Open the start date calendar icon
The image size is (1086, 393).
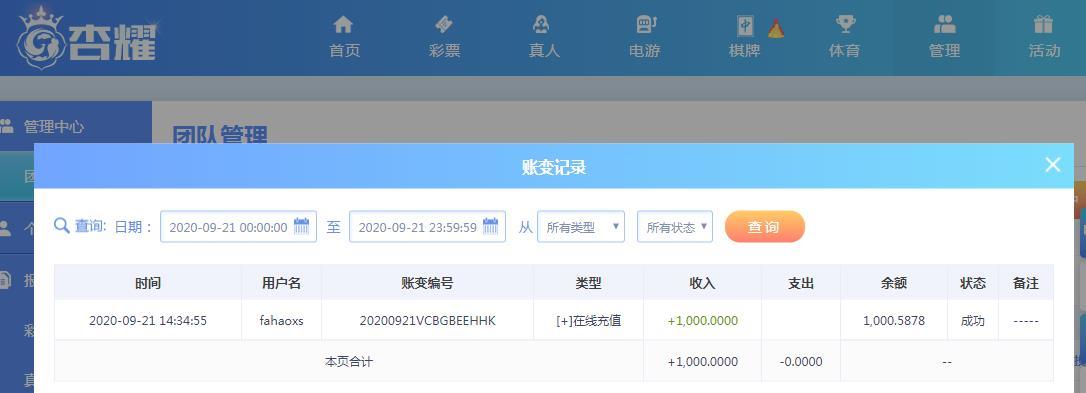301,226
